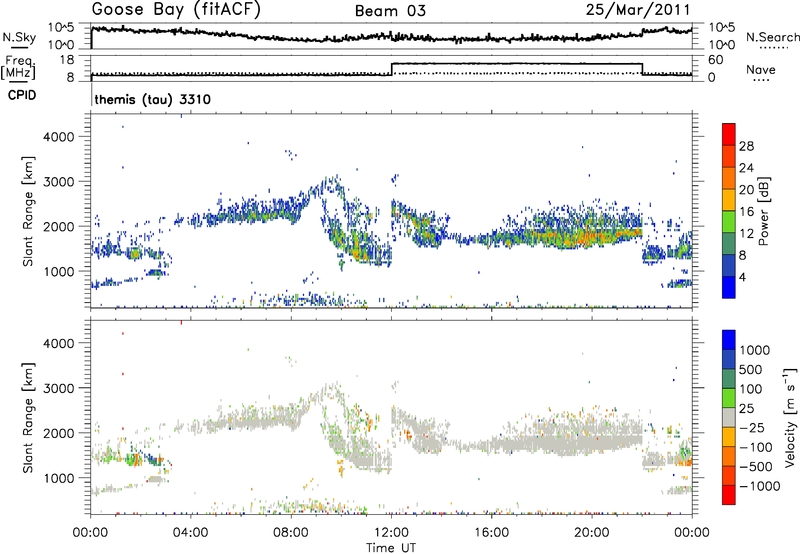The image size is (800, 554).
Task: Click '4000' on the power panel range axis
Action: click(59, 137)
